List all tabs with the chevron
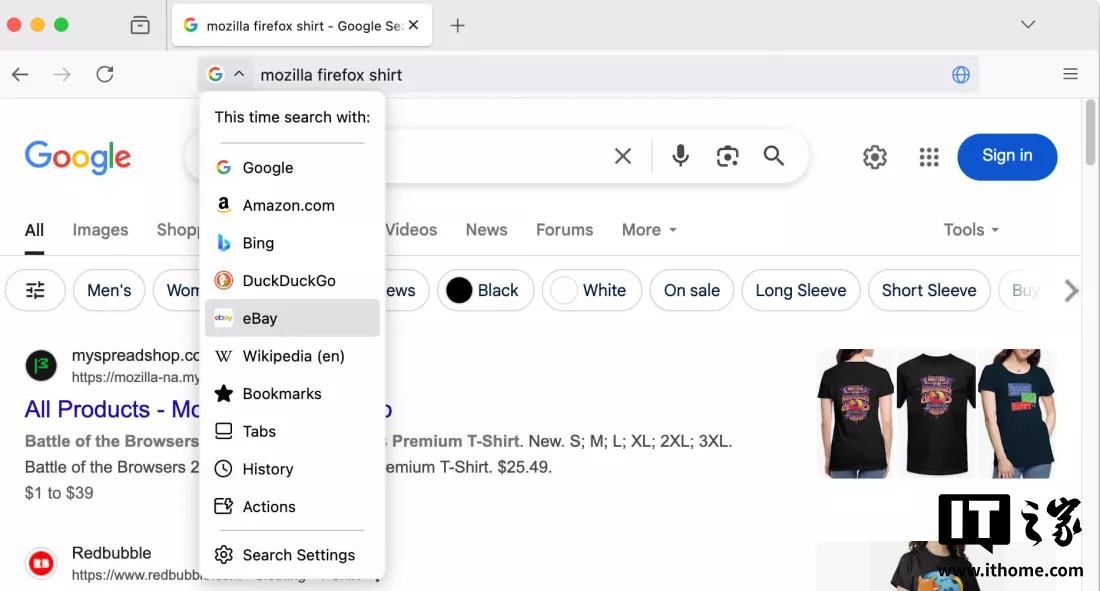 [x=1028, y=25]
